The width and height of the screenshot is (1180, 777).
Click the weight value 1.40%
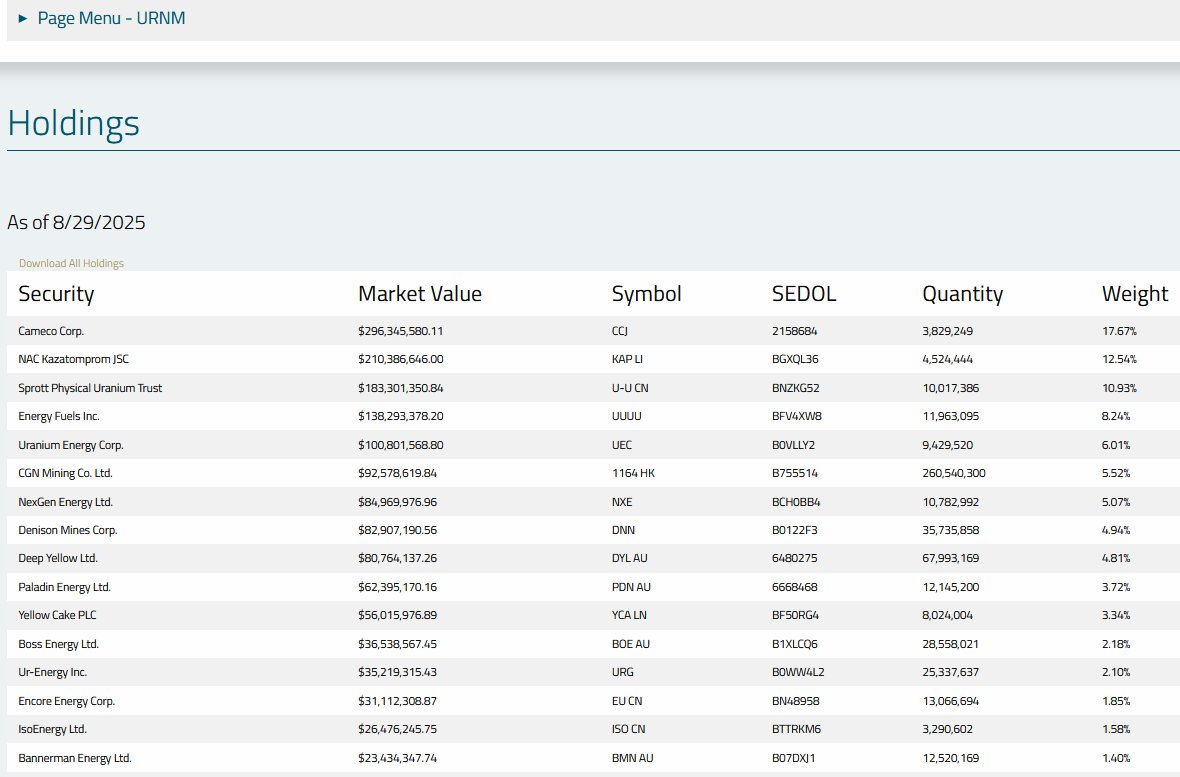[x=1116, y=758]
